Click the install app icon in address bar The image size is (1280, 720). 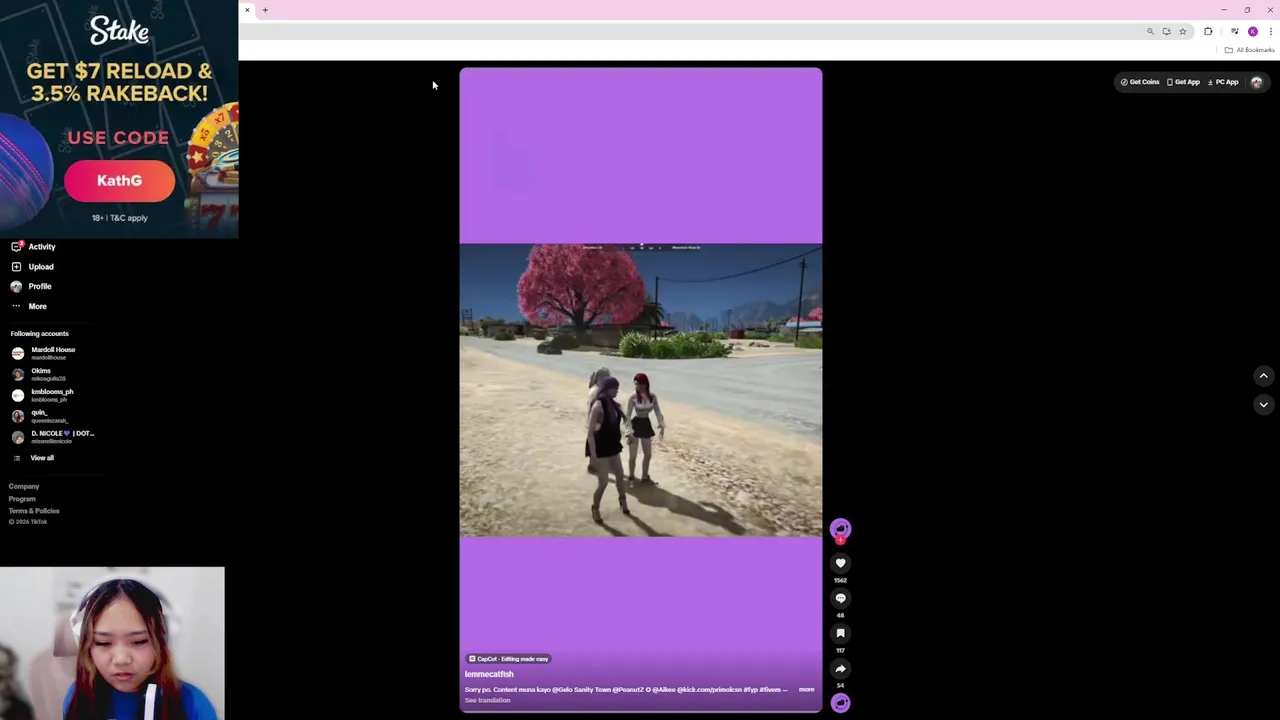[1166, 32]
